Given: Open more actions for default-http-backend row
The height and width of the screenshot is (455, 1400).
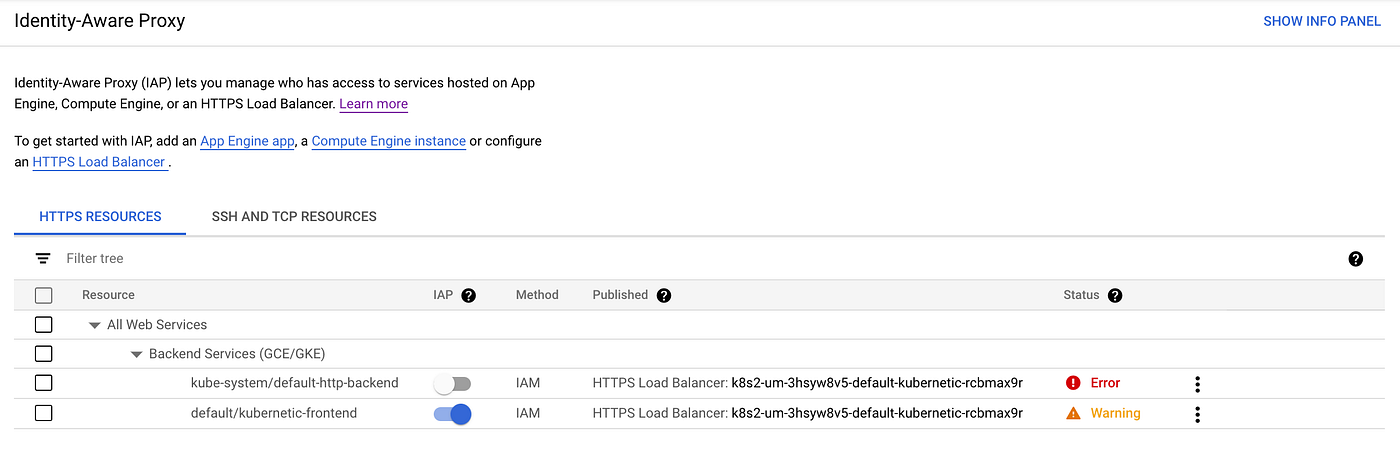Looking at the screenshot, I should [x=1197, y=384].
